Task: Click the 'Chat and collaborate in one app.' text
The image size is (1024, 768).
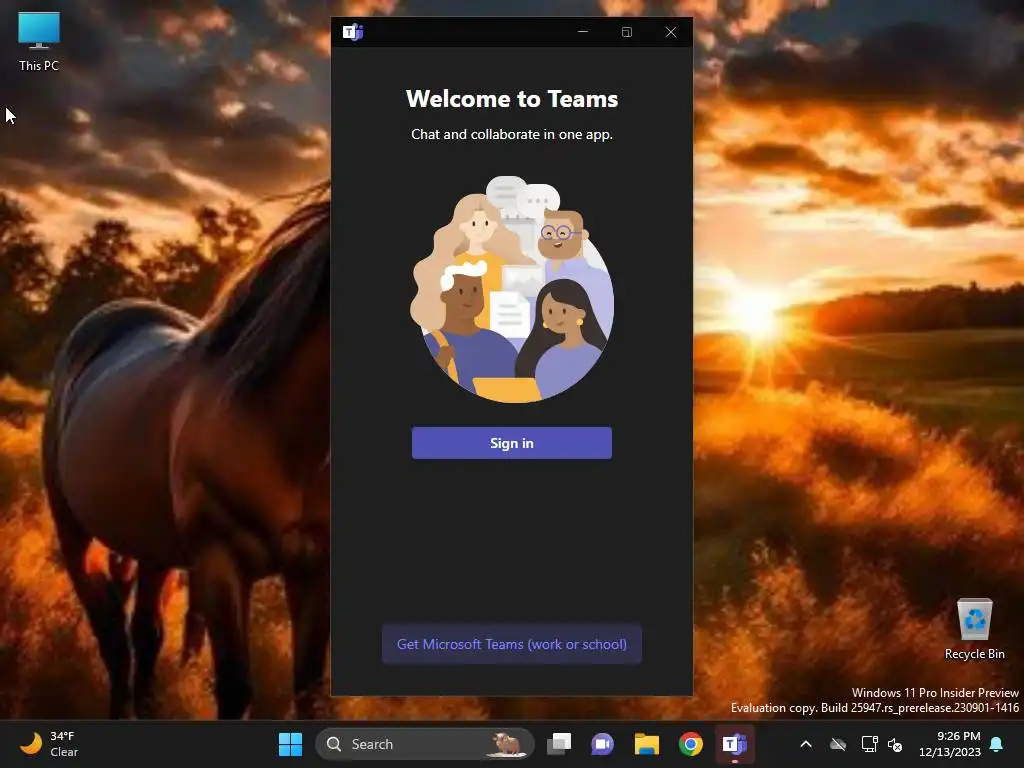Action: [511, 135]
